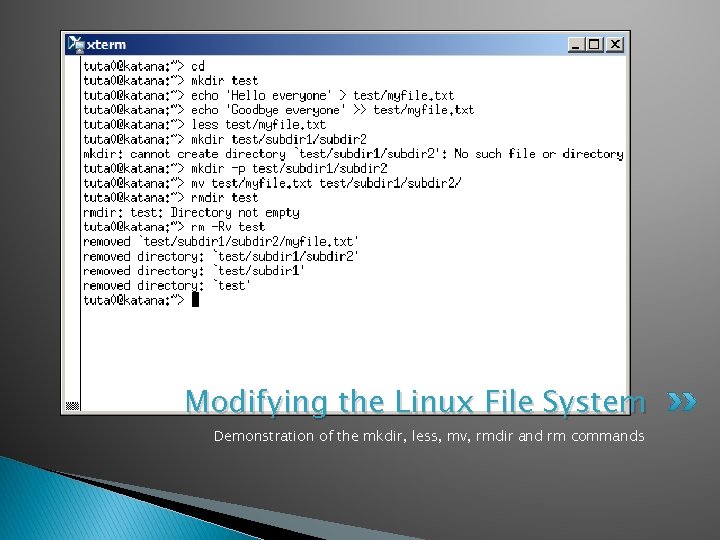Screen dimensions: 720x540
Task: Click the xterm window icon in title bar
Action: click(x=76, y=44)
